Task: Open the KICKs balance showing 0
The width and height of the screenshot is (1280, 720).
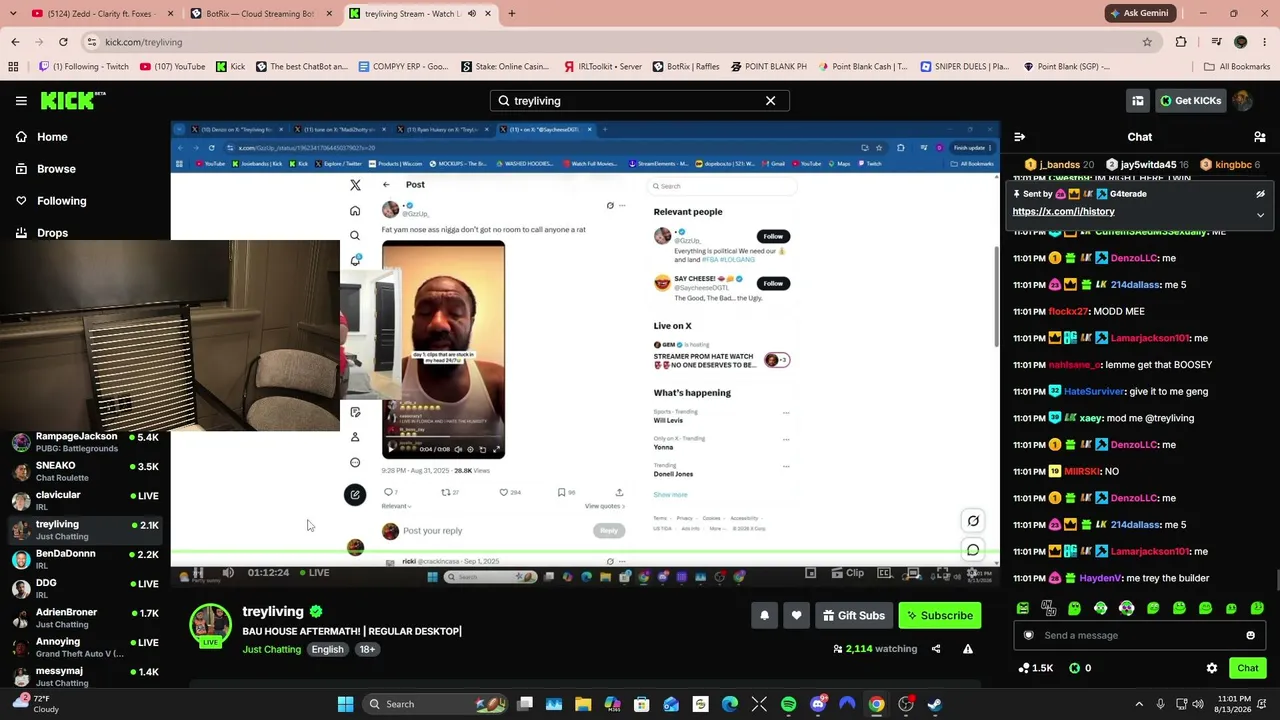Action: pos(1080,668)
